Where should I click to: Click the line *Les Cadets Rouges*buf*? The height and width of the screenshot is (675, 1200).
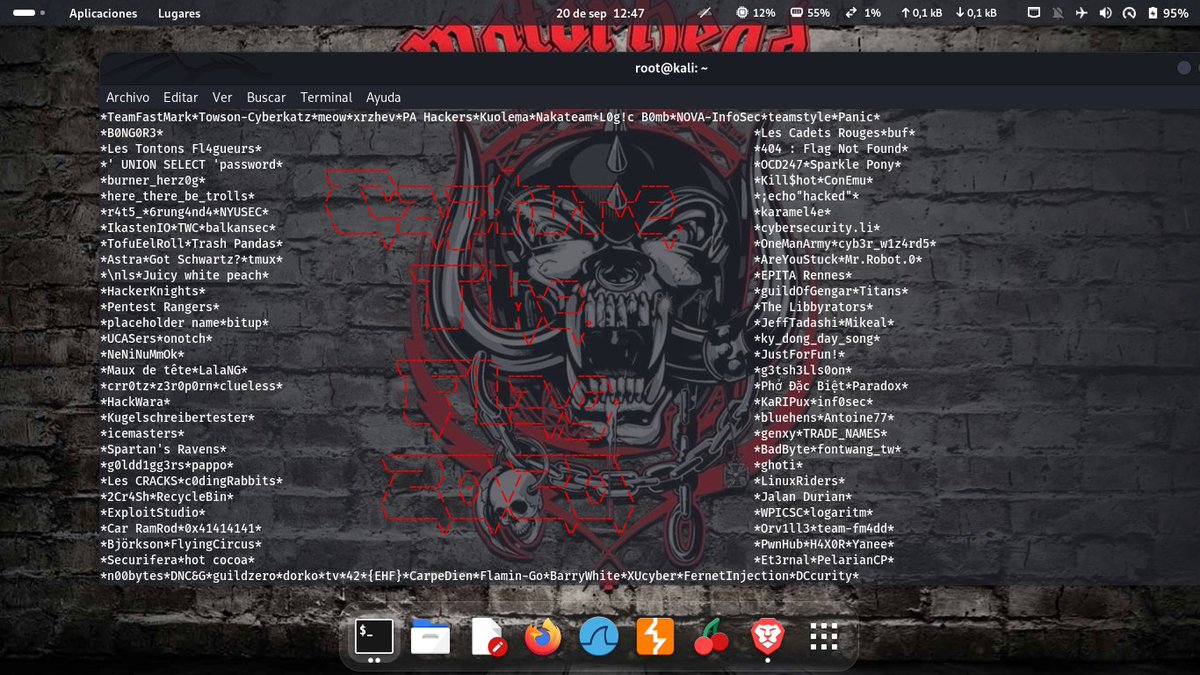tap(835, 133)
